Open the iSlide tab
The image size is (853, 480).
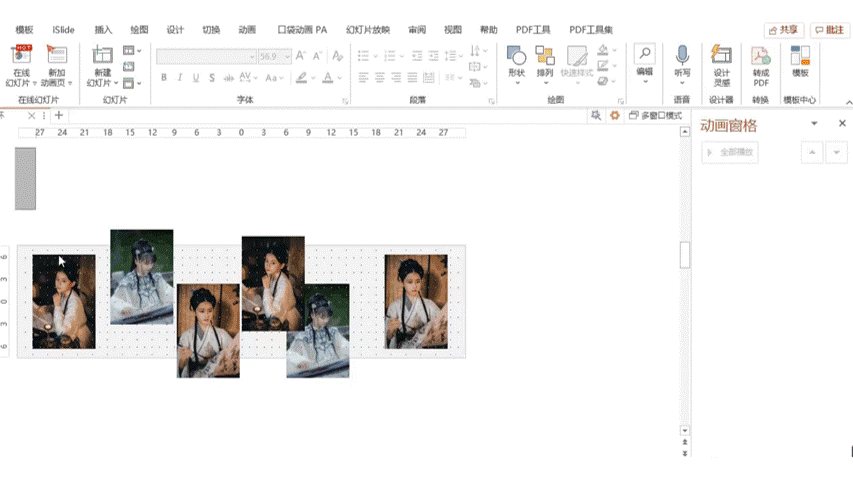tap(64, 30)
